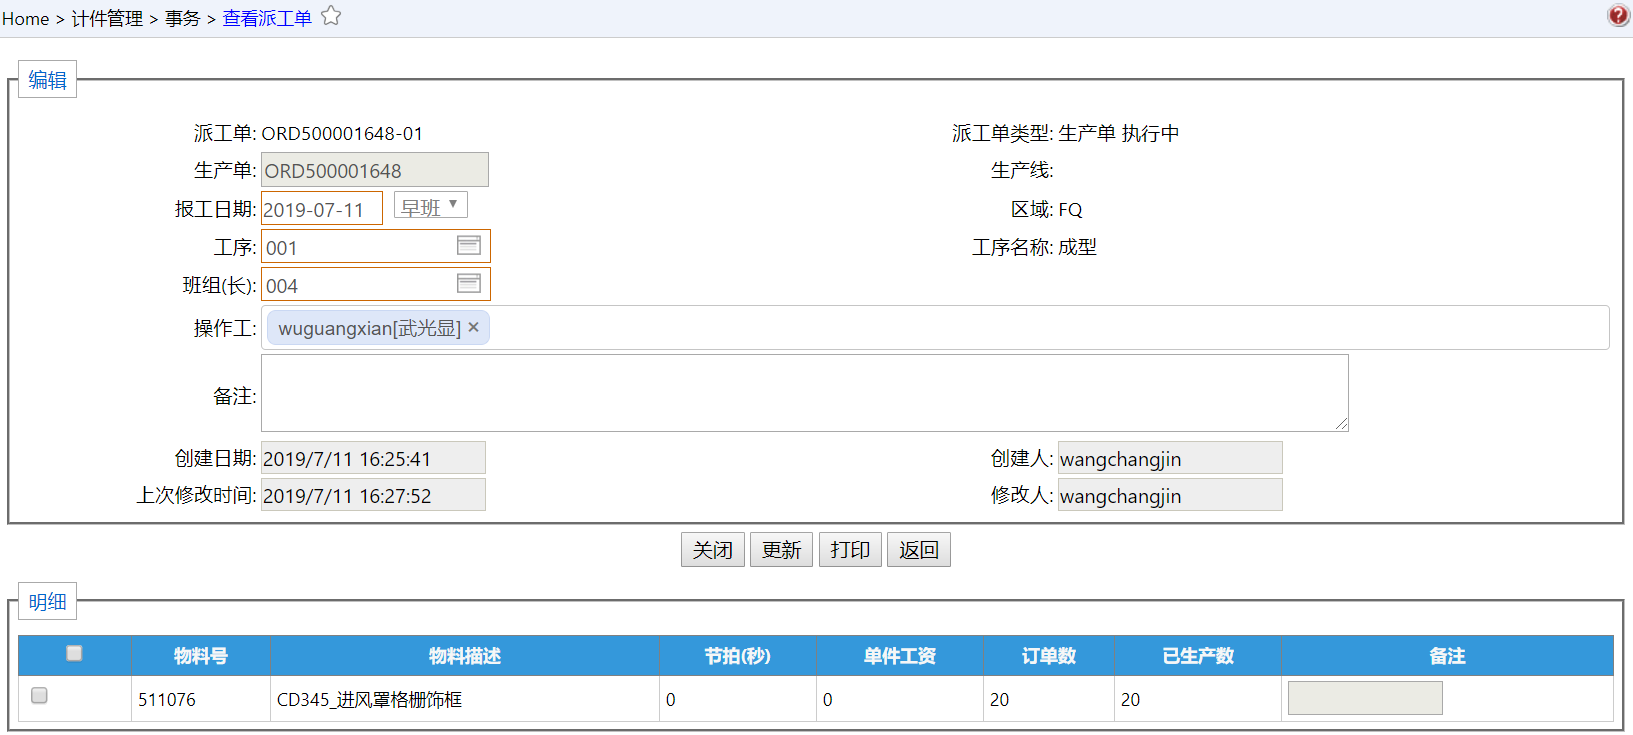The width and height of the screenshot is (1633, 735).
Task: Click the 已生产数 column header
Action: 1198,656
